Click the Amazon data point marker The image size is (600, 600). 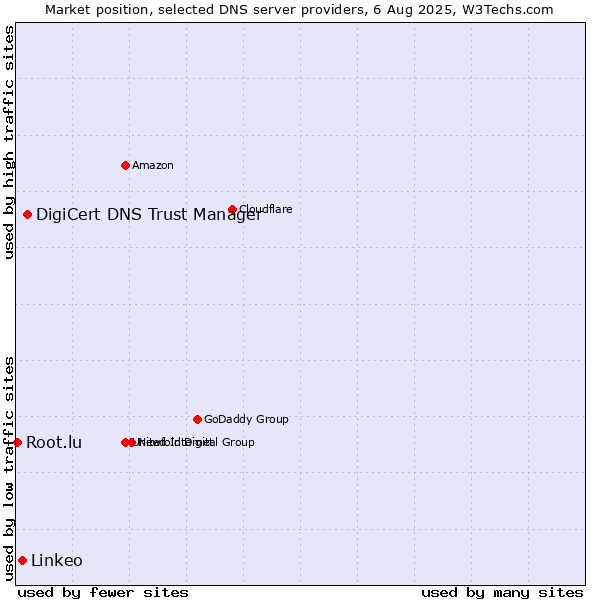[x=125, y=165]
